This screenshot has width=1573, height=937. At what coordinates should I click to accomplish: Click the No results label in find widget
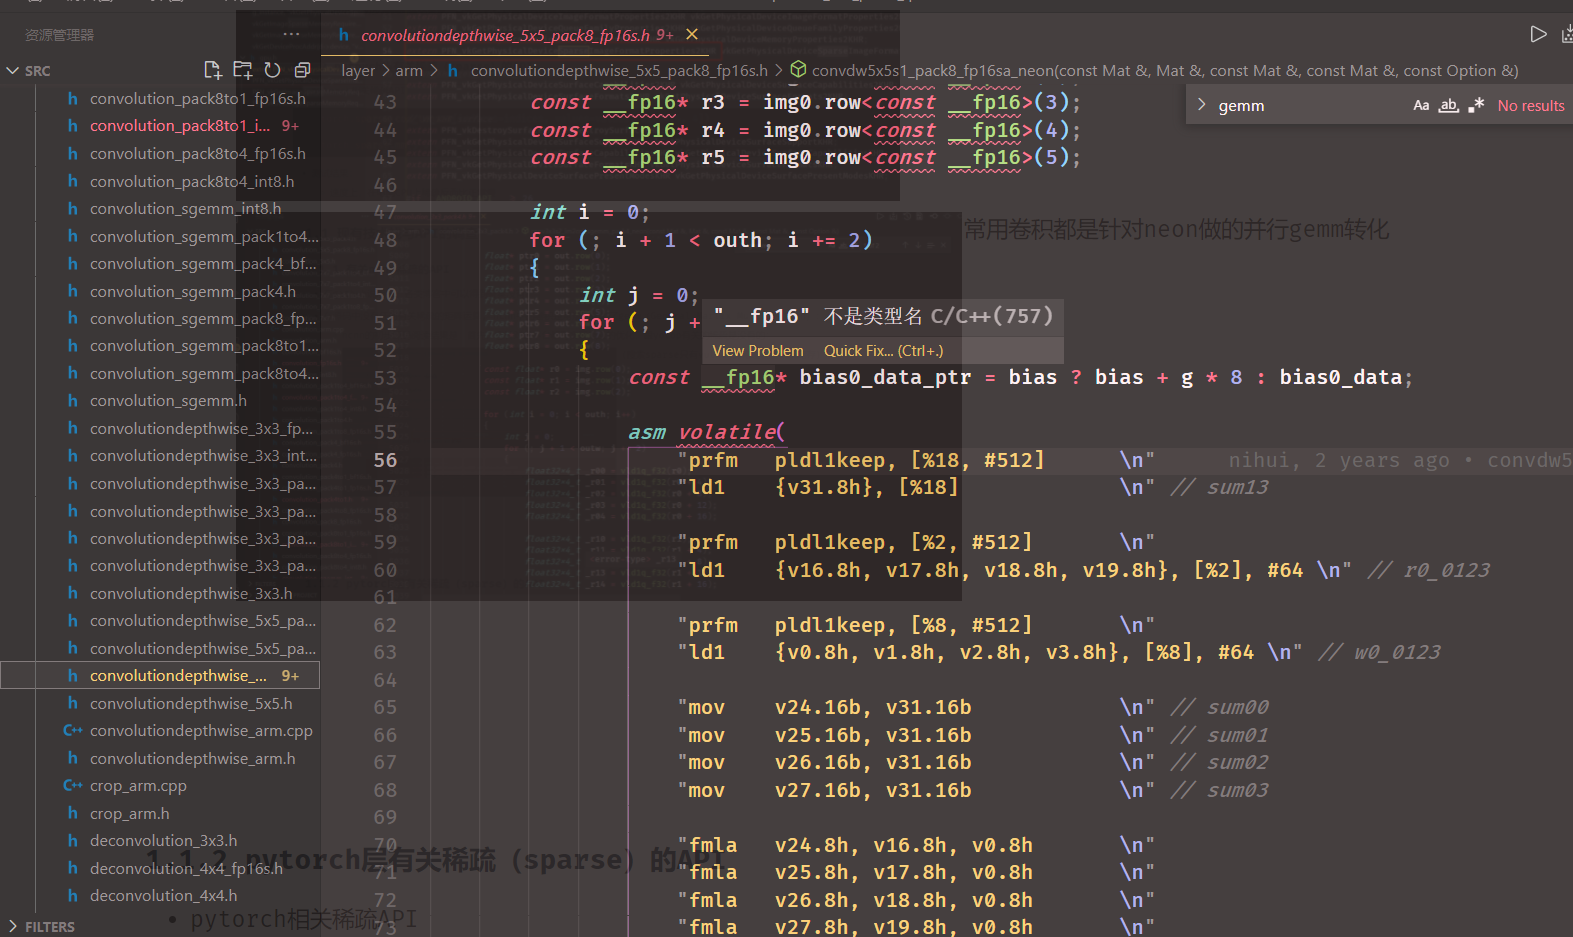click(x=1530, y=105)
